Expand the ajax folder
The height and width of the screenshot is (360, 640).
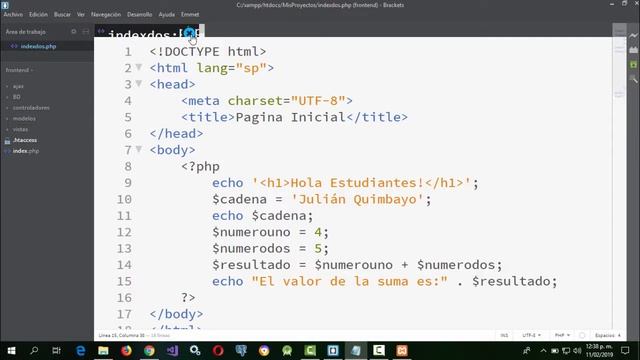[x=18, y=86]
